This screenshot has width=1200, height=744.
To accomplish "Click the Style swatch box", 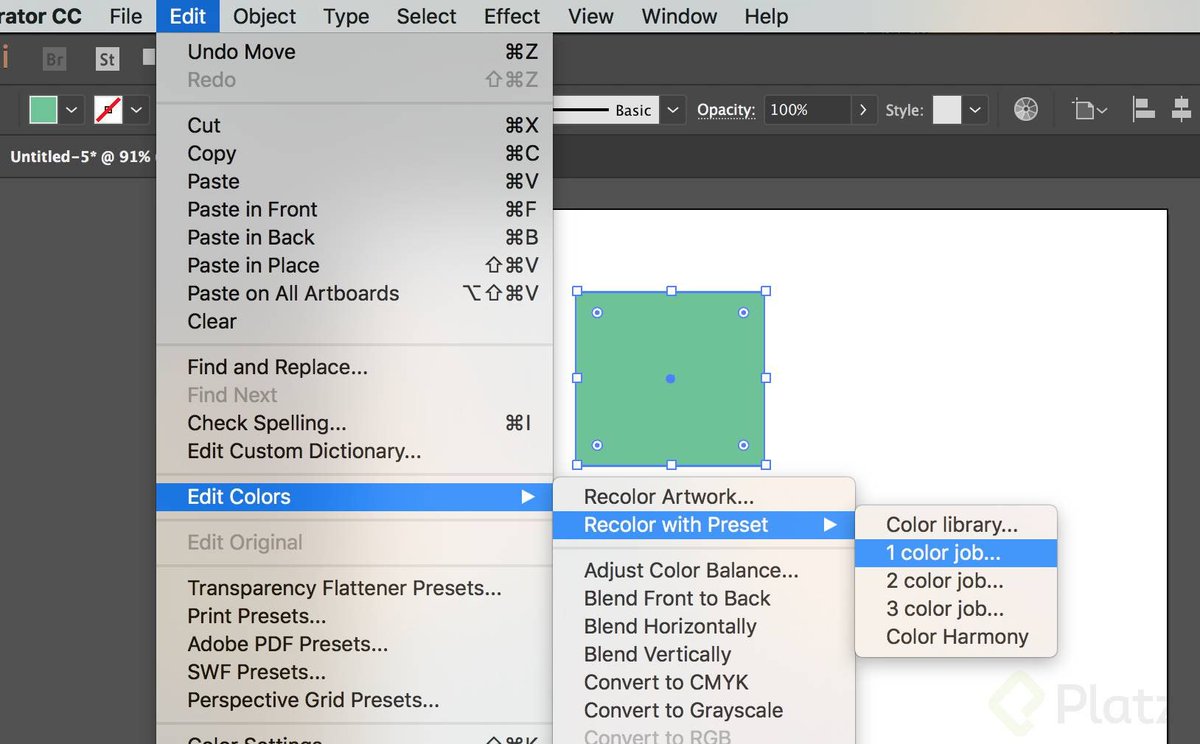I will click(x=947, y=110).
